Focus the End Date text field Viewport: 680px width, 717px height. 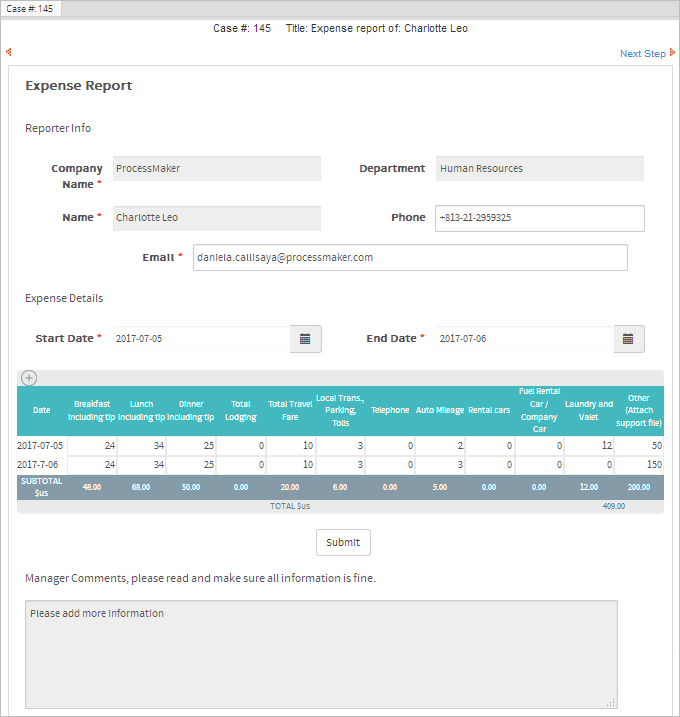pyautogui.click(x=524, y=339)
